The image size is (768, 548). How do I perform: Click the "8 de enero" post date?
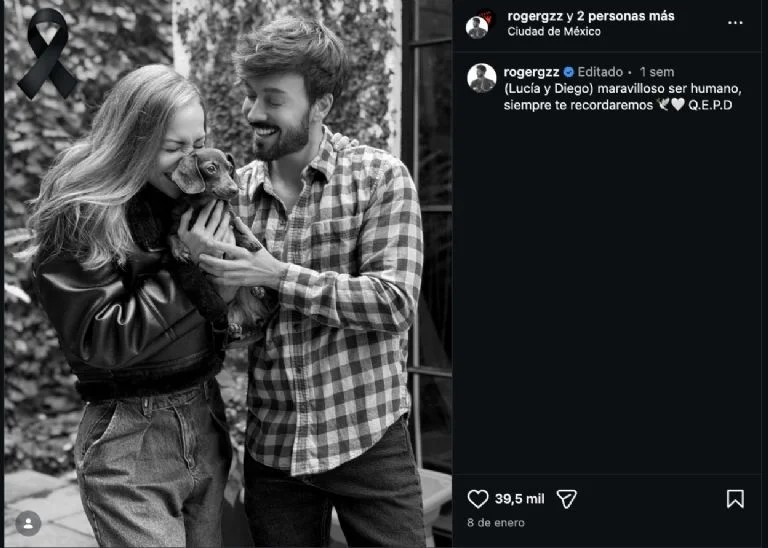[496, 524]
